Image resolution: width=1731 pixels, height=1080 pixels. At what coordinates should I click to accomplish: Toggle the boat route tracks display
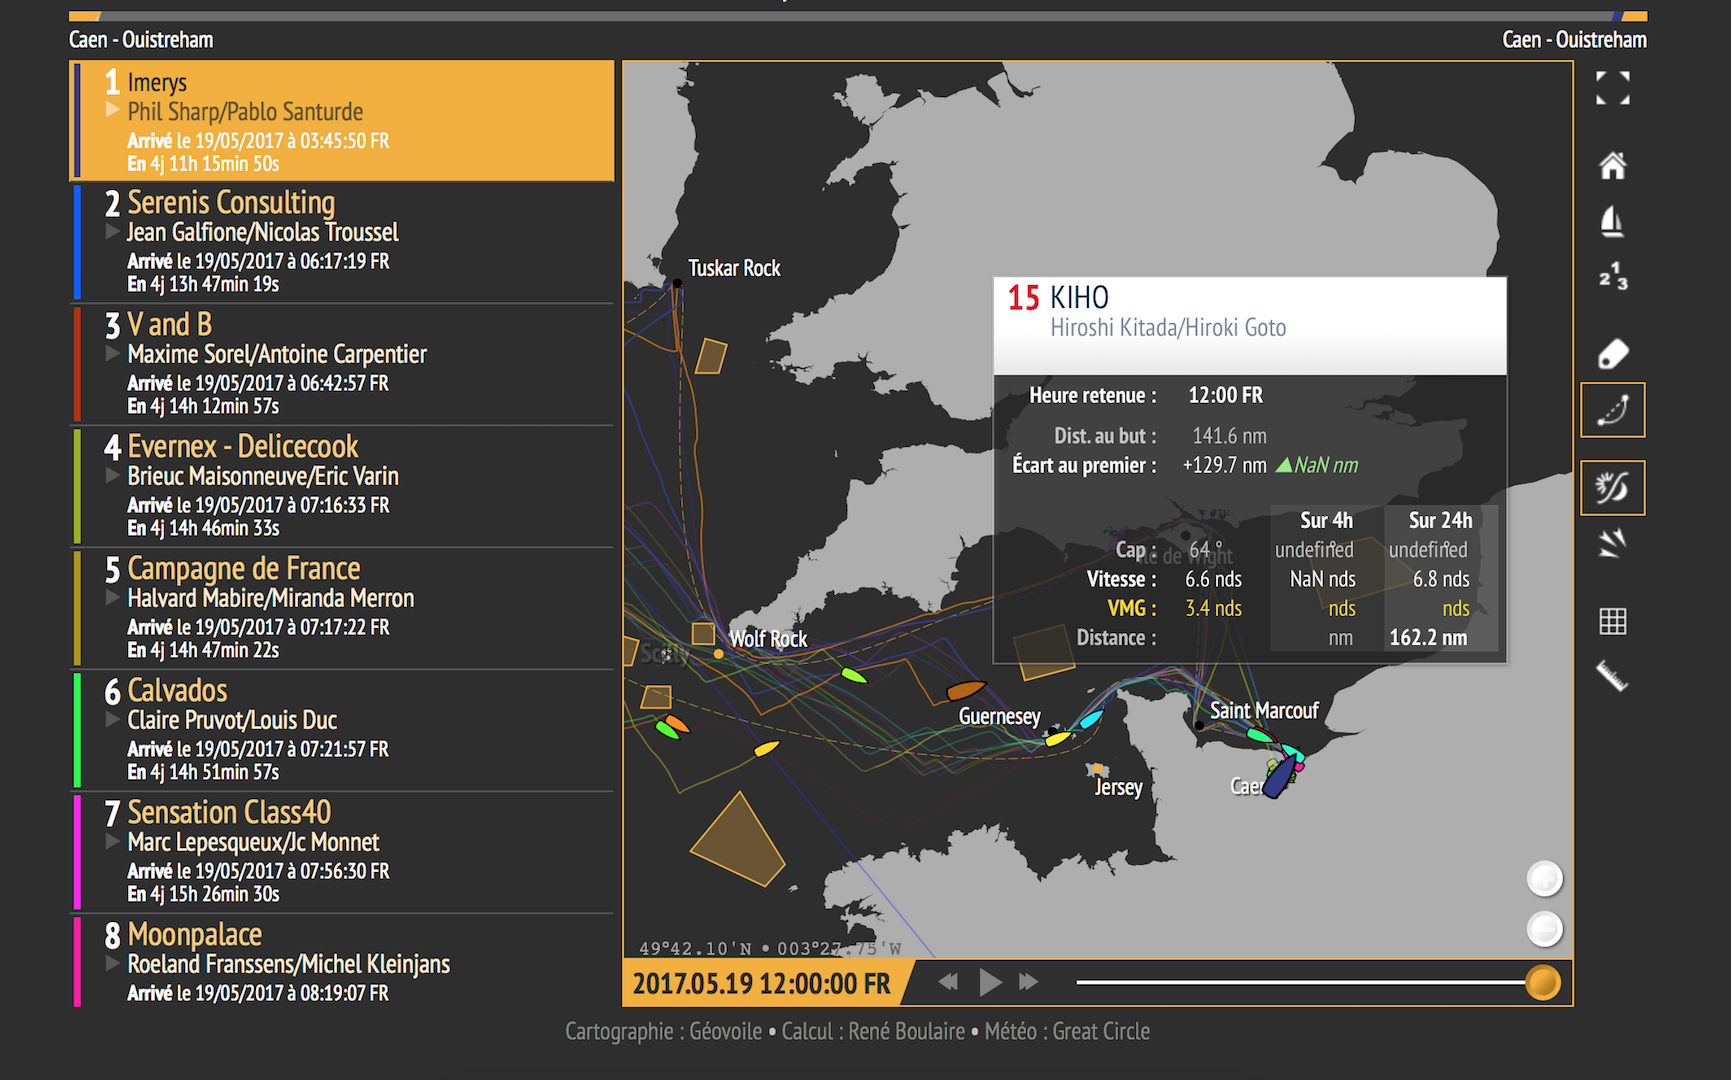pyautogui.click(x=1612, y=410)
